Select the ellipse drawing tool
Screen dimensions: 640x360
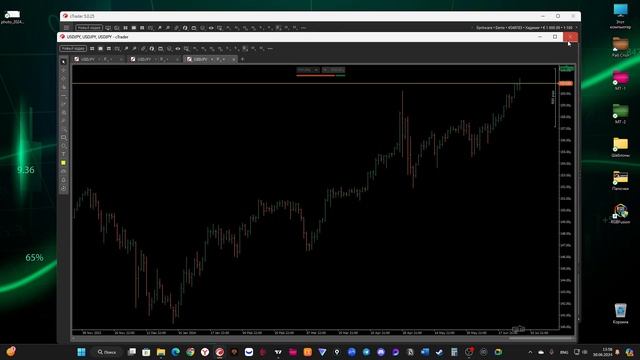[63, 146]
